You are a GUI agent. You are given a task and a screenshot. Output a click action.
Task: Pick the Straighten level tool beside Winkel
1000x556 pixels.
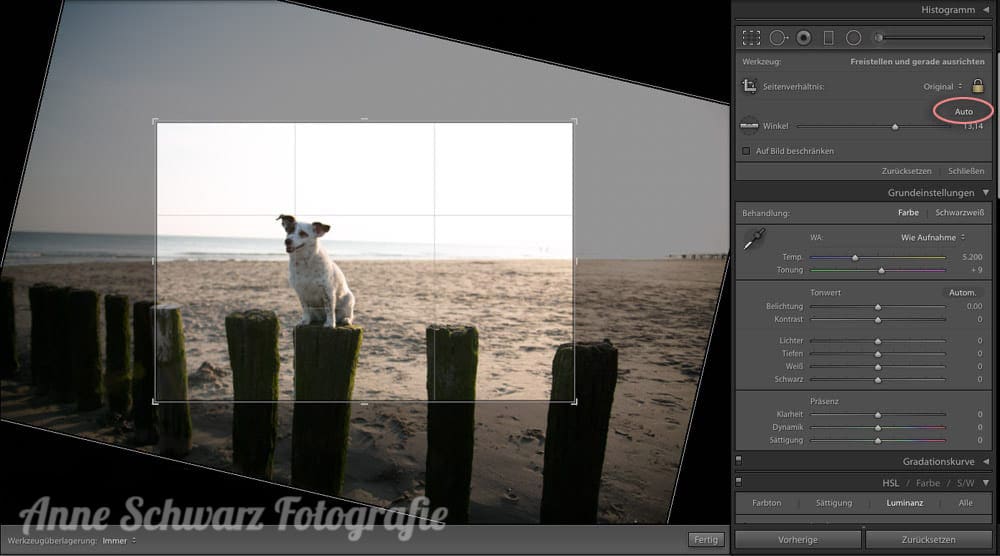tap(749, 126)
